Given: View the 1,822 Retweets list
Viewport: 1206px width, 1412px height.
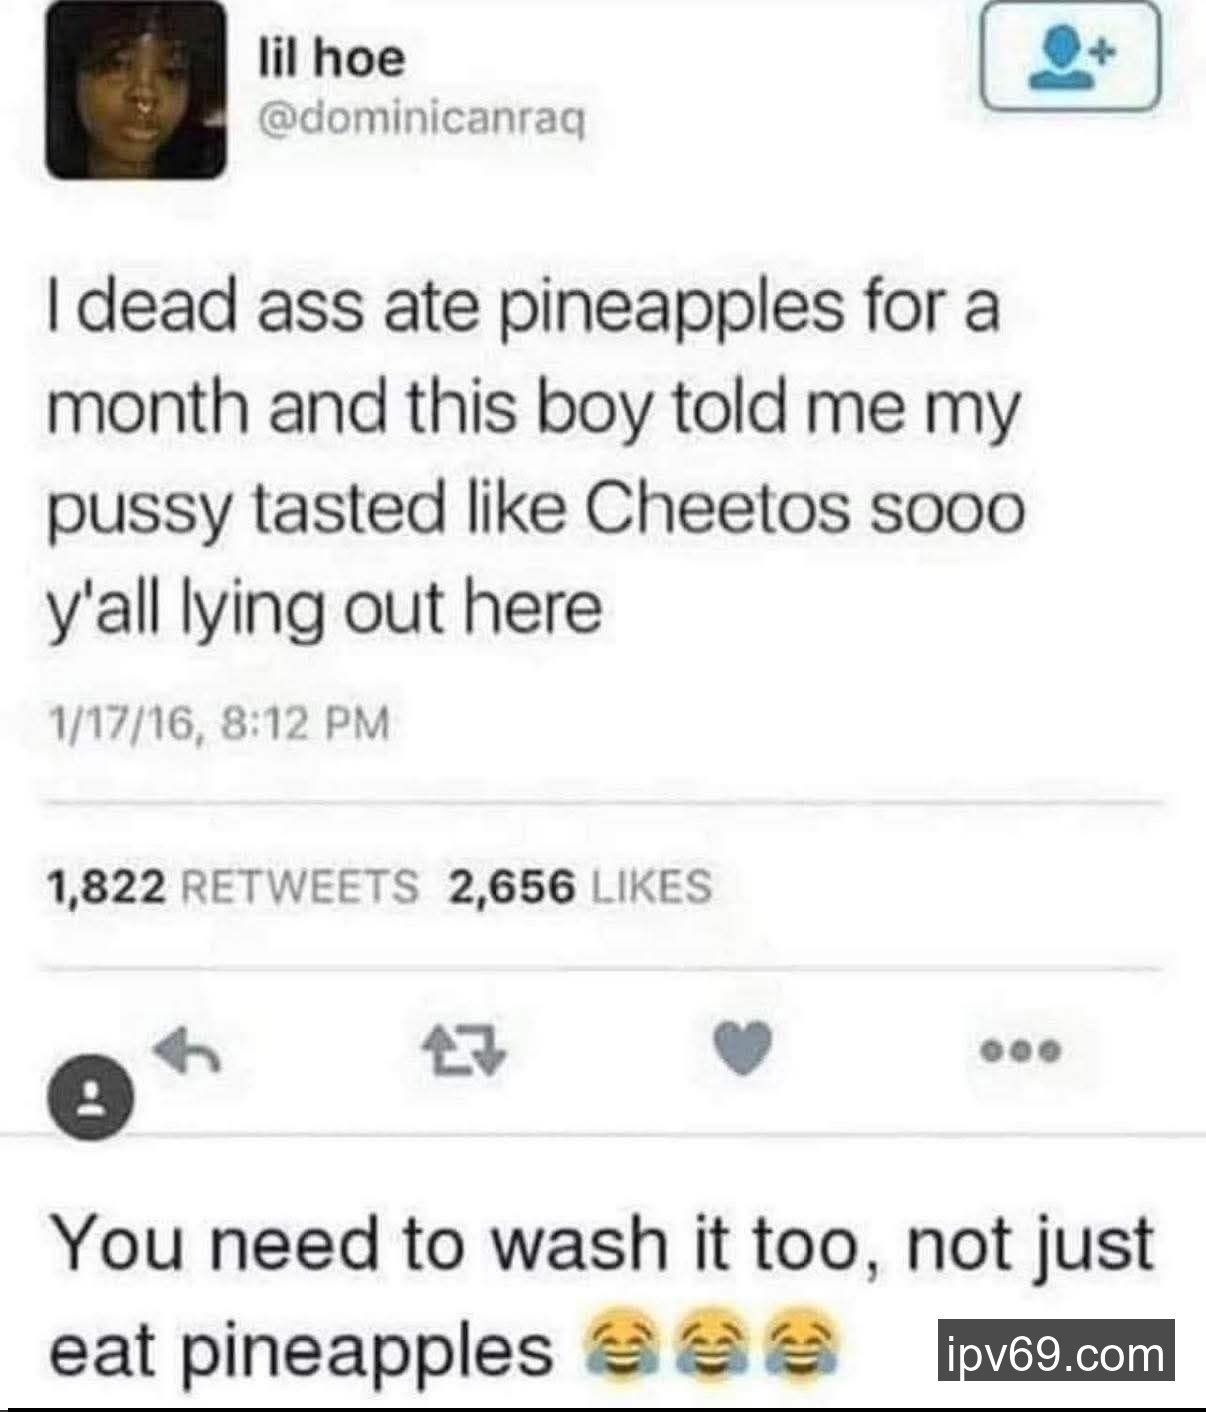Looking at the screenshot, I should (x=233, y=886).
